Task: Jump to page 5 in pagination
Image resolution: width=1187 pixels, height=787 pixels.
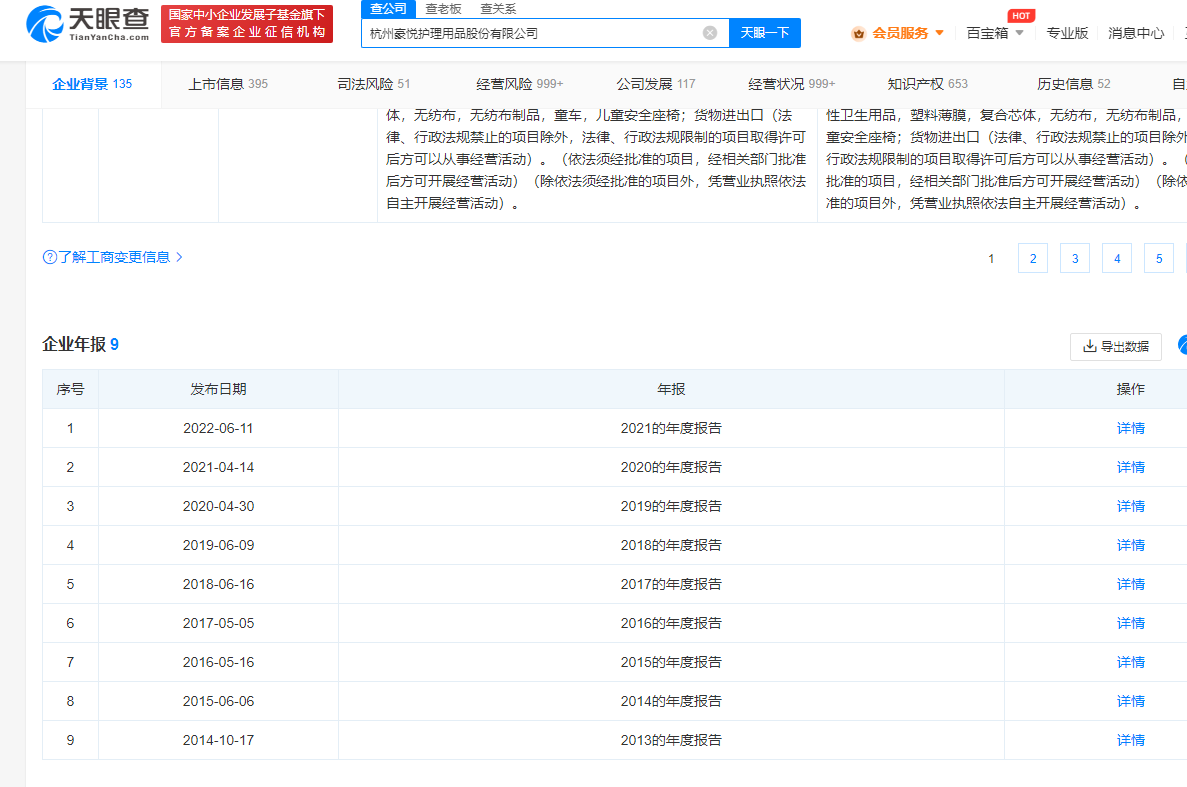Action: pos(1158,258)
